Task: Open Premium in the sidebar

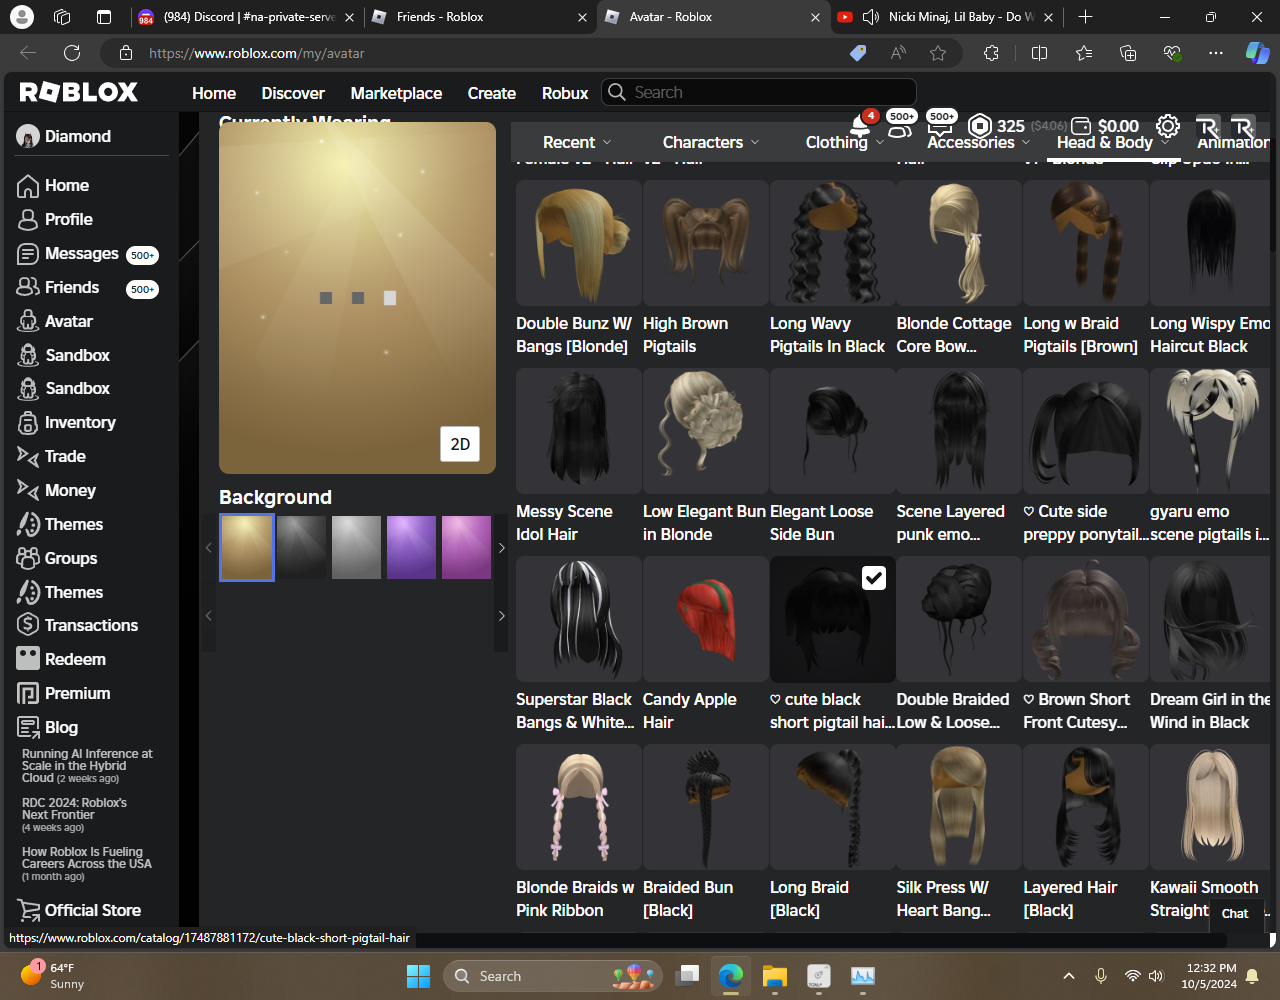Action: click(64, 694)
